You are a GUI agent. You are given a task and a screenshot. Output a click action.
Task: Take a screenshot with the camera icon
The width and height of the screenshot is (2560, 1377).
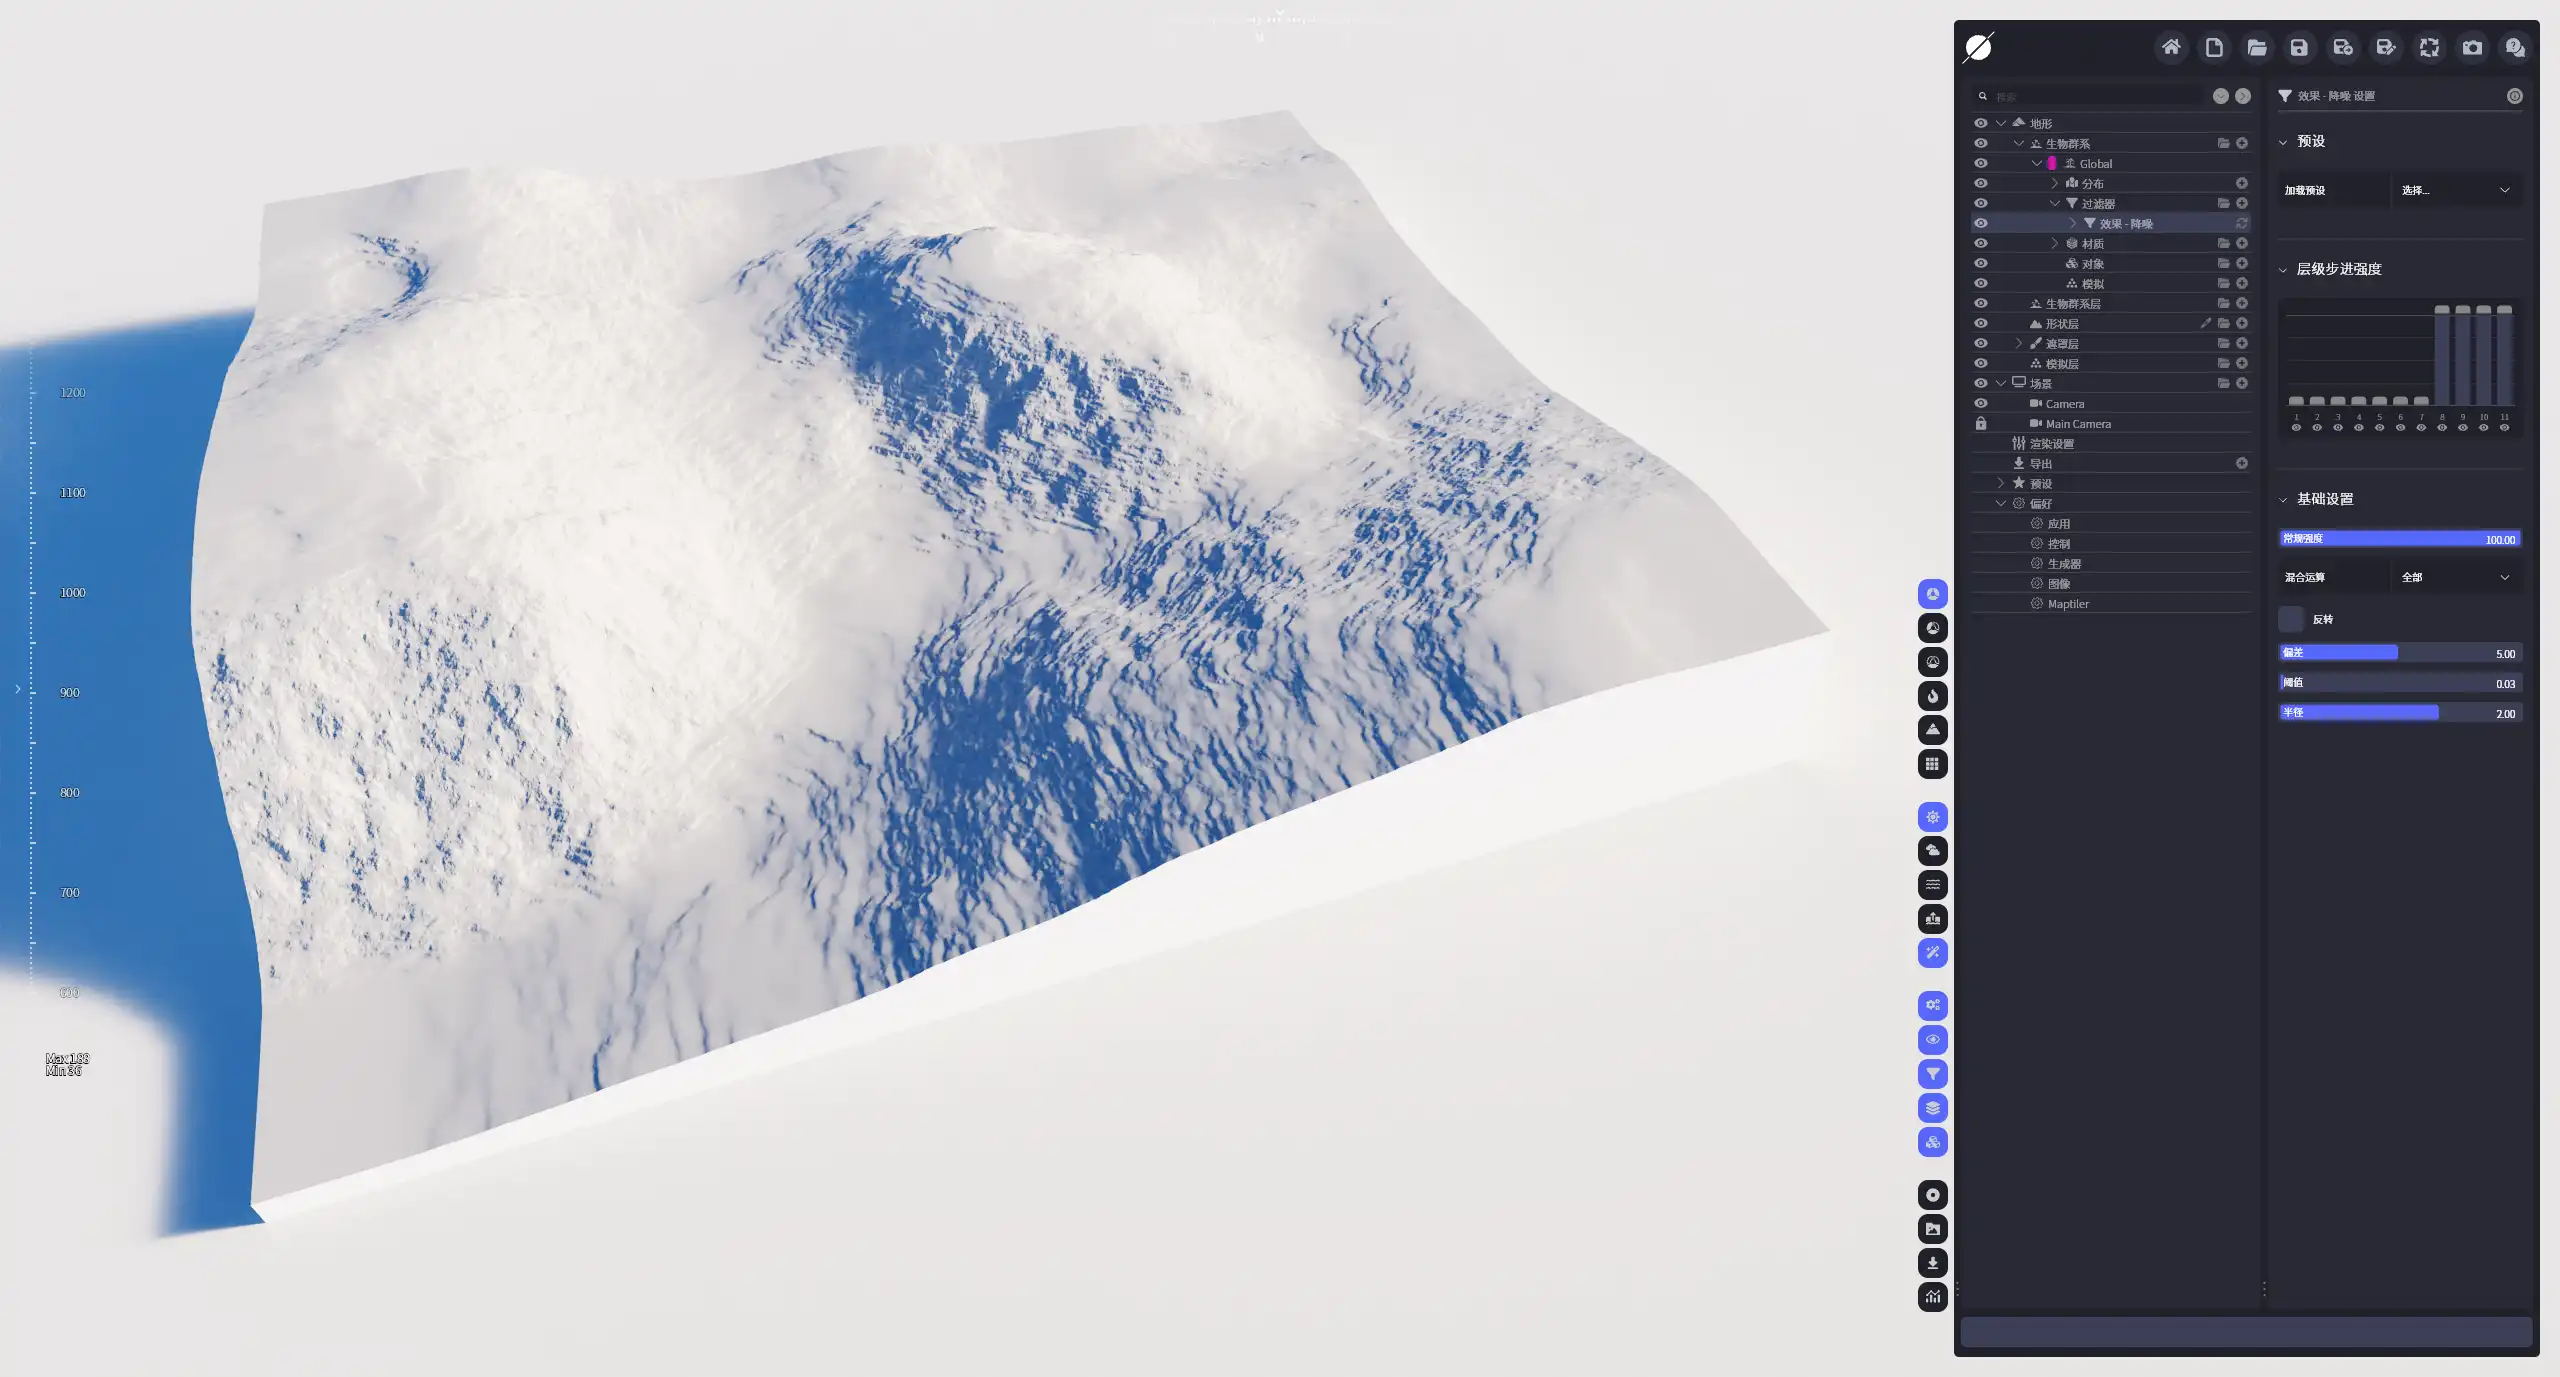click(x=2472, y=47)
